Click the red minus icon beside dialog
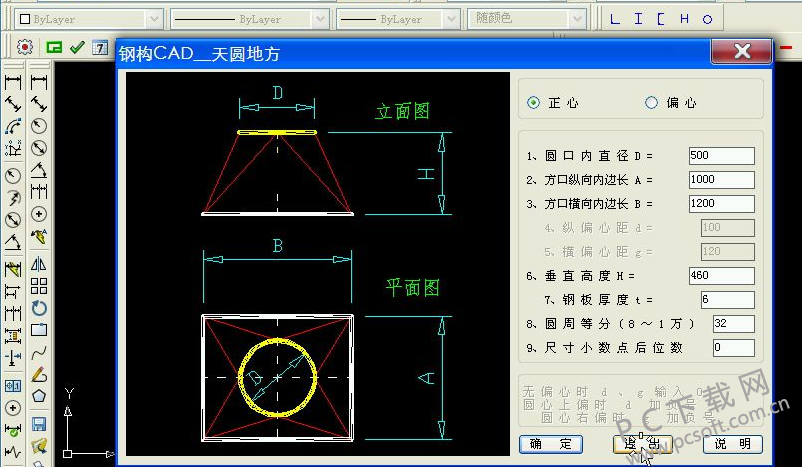Image resolution: width=802 pixels, height=467 pixels. pos(786,48)
